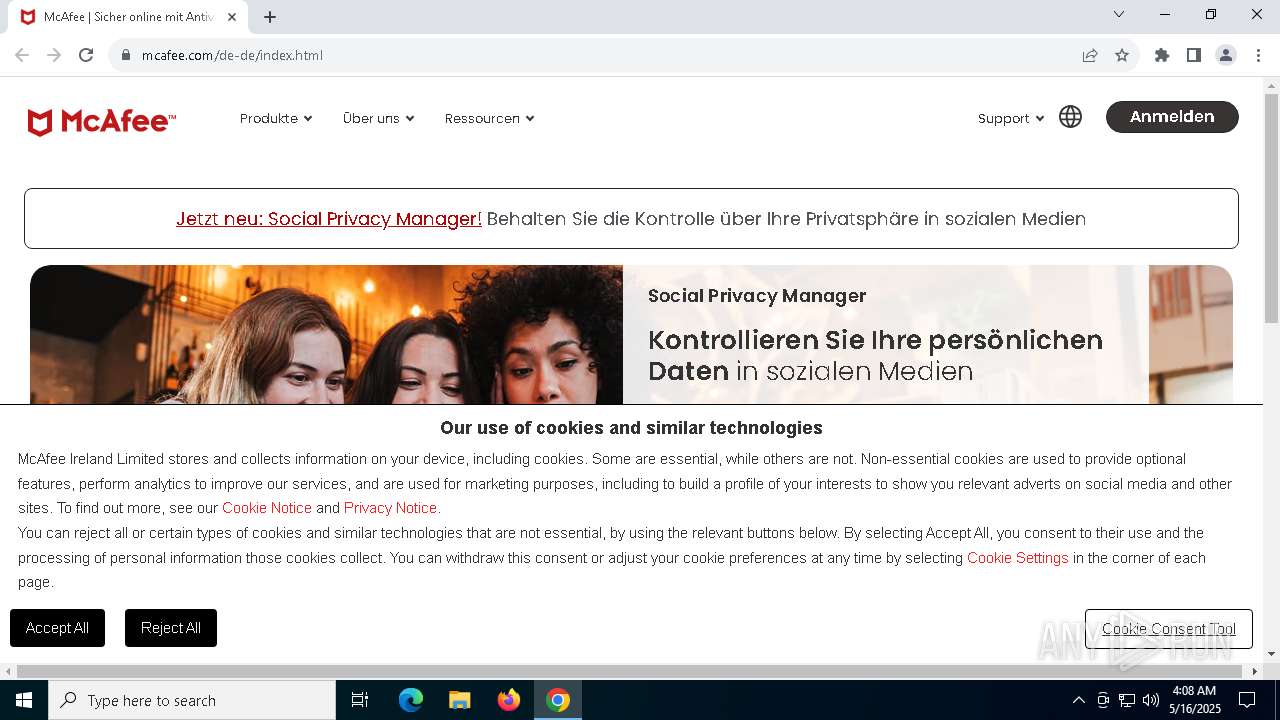Click the taskbar clock showing 4:08 AM
This screenshot has height=720, width=1280.
[1195, 700]
